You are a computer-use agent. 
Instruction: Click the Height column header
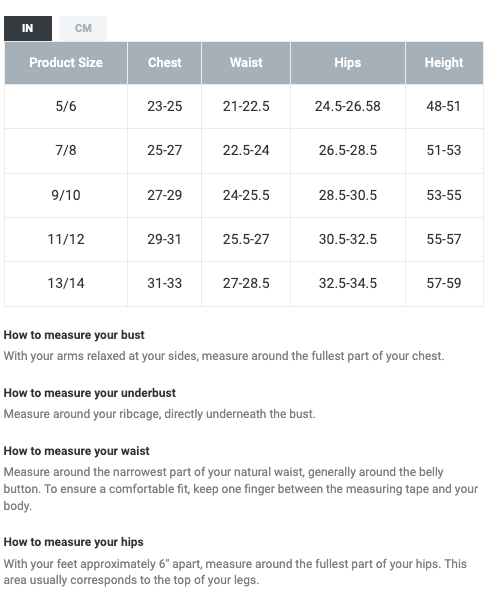(444, 63)
